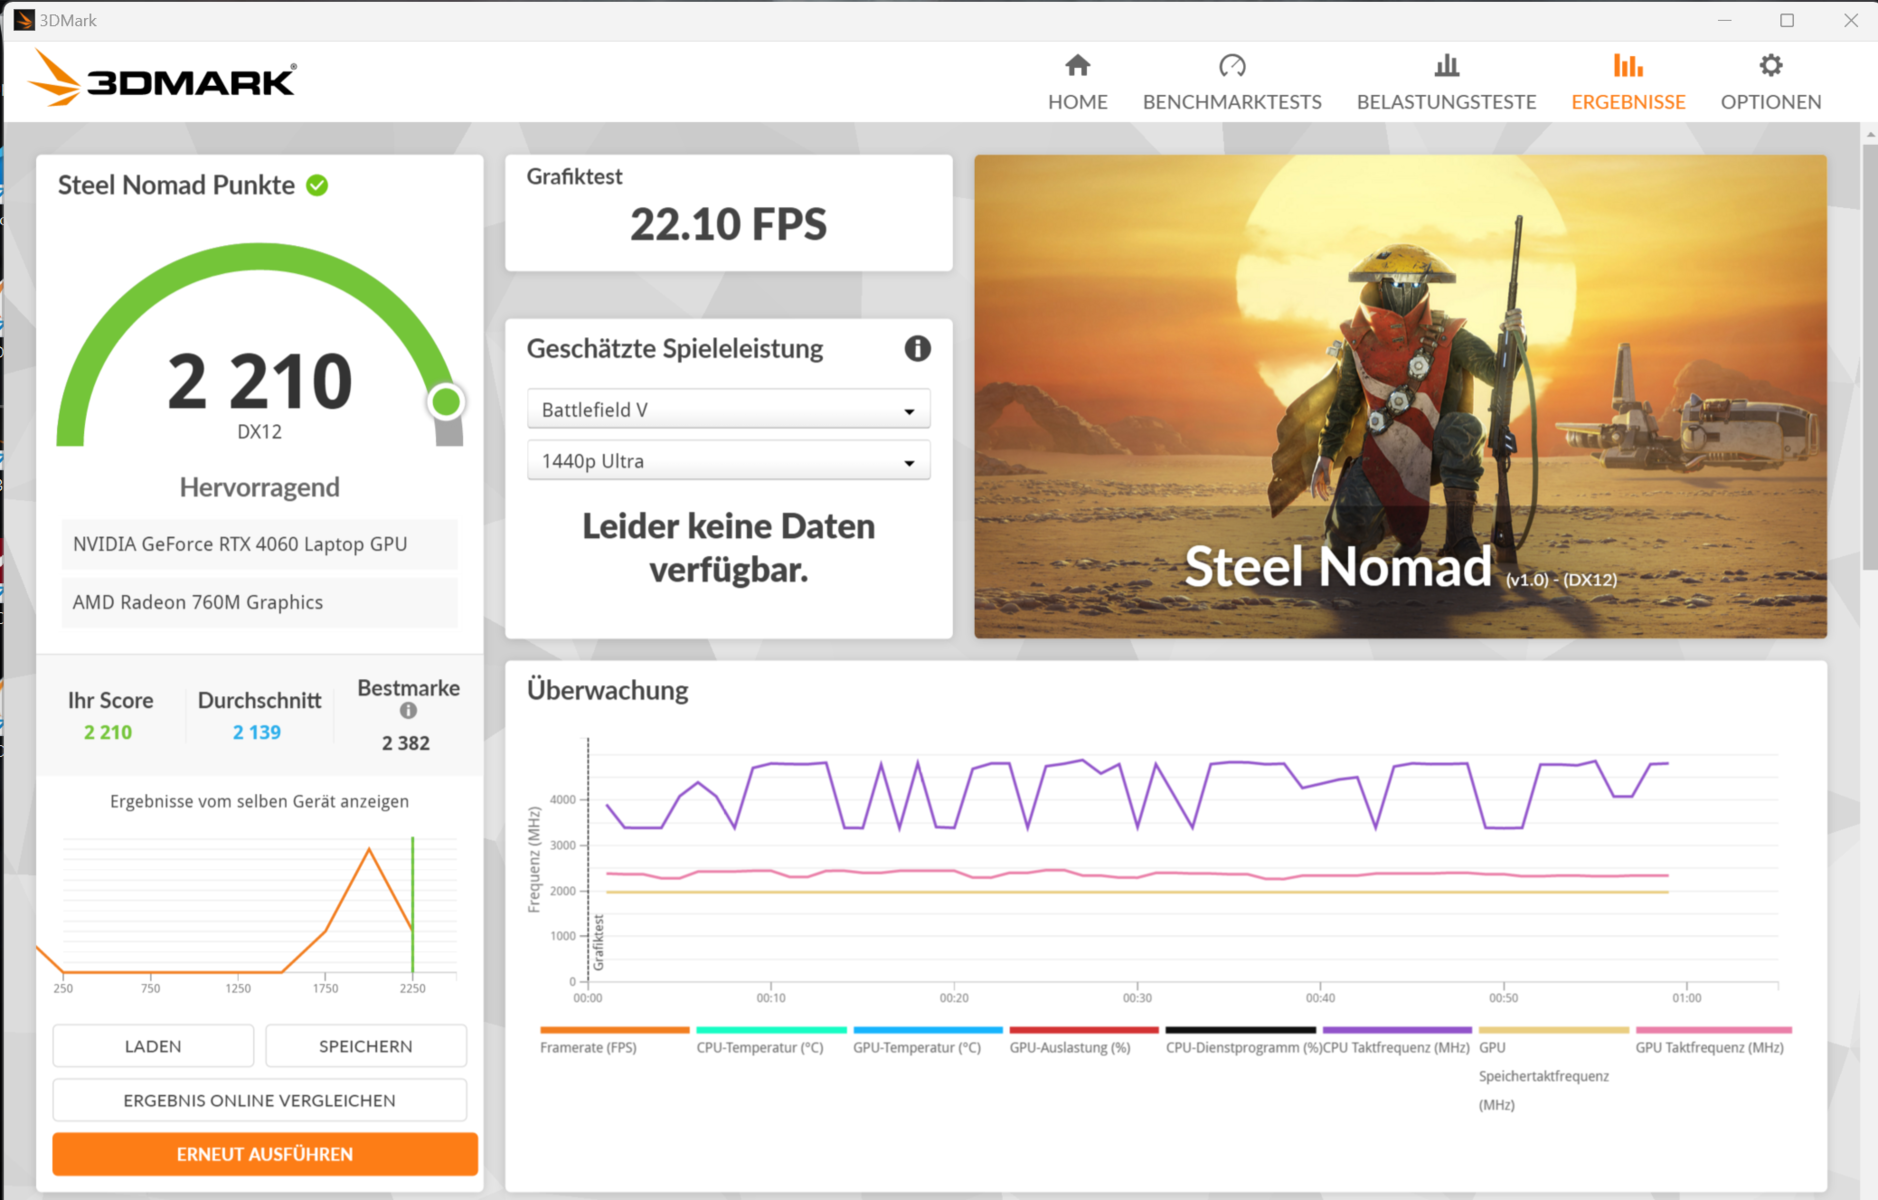Toggle GPU-Temperatur legend swatch
This screenshot has width=1878, height=1200.
click(x=927, y=1029)
